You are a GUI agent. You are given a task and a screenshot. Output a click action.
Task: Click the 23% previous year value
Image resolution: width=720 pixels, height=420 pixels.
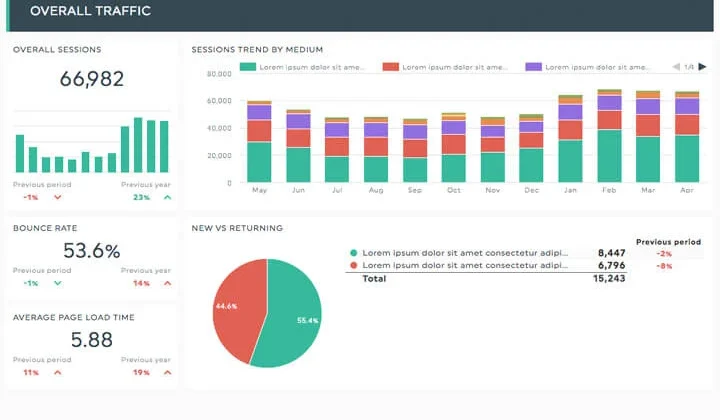coord(141,197)
